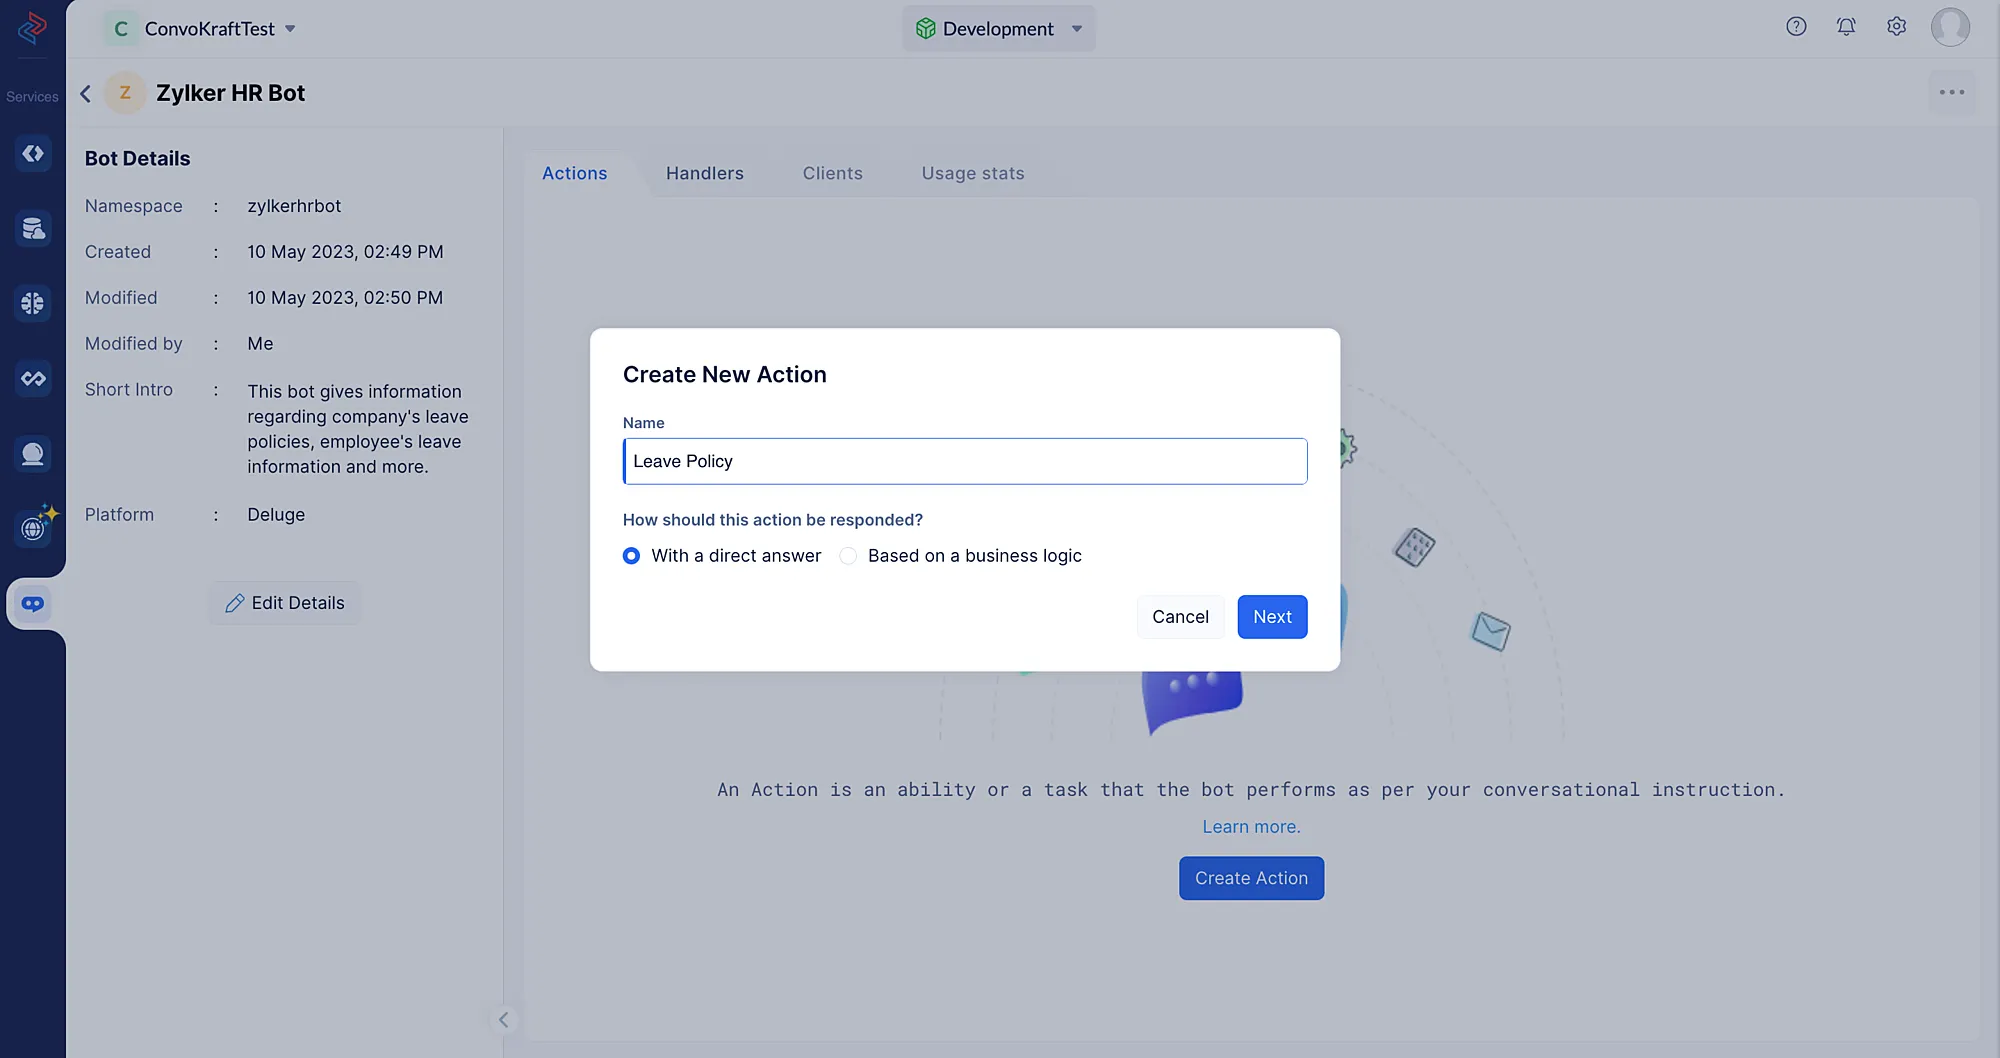
Task: Select the ConvoKraft chatbot icon in sidebar
Action: coord(33,604)
